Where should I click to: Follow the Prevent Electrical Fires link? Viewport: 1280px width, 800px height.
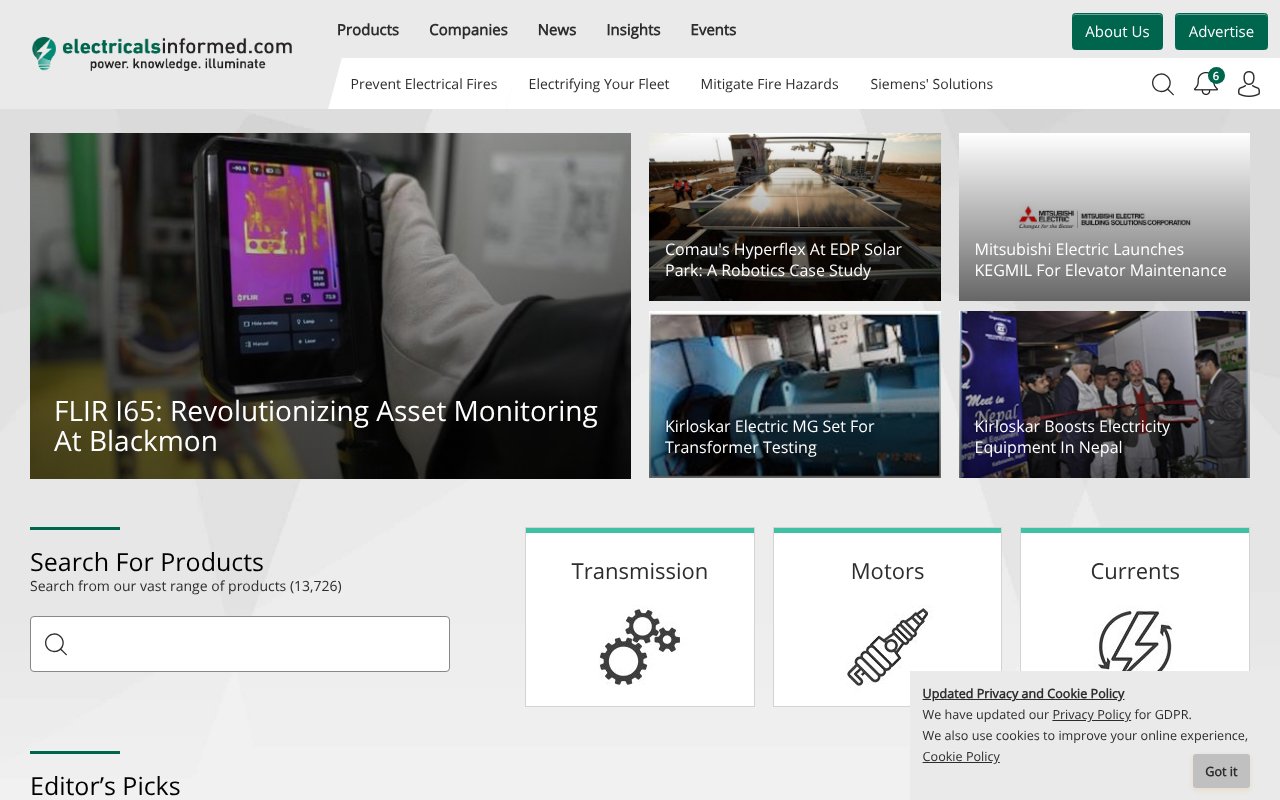[x=423, y=84]
